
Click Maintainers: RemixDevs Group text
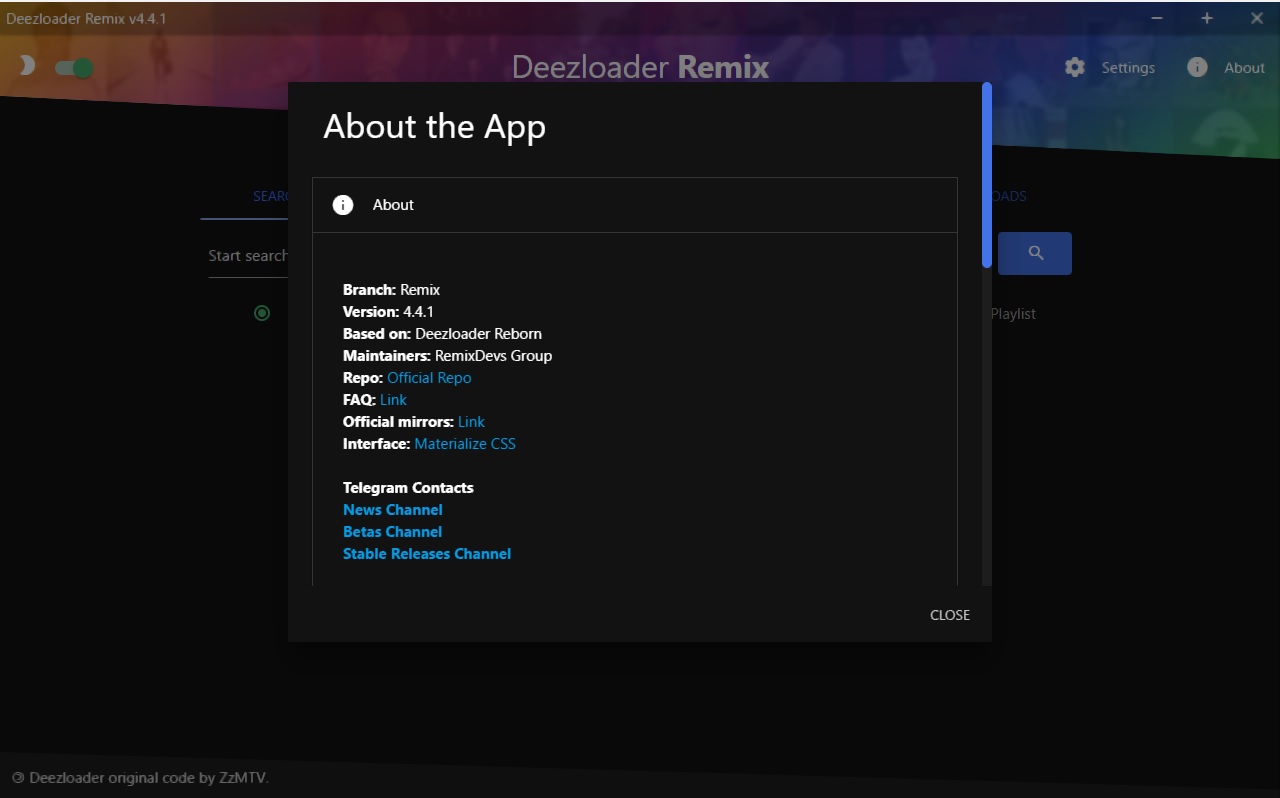coord(447,356)
